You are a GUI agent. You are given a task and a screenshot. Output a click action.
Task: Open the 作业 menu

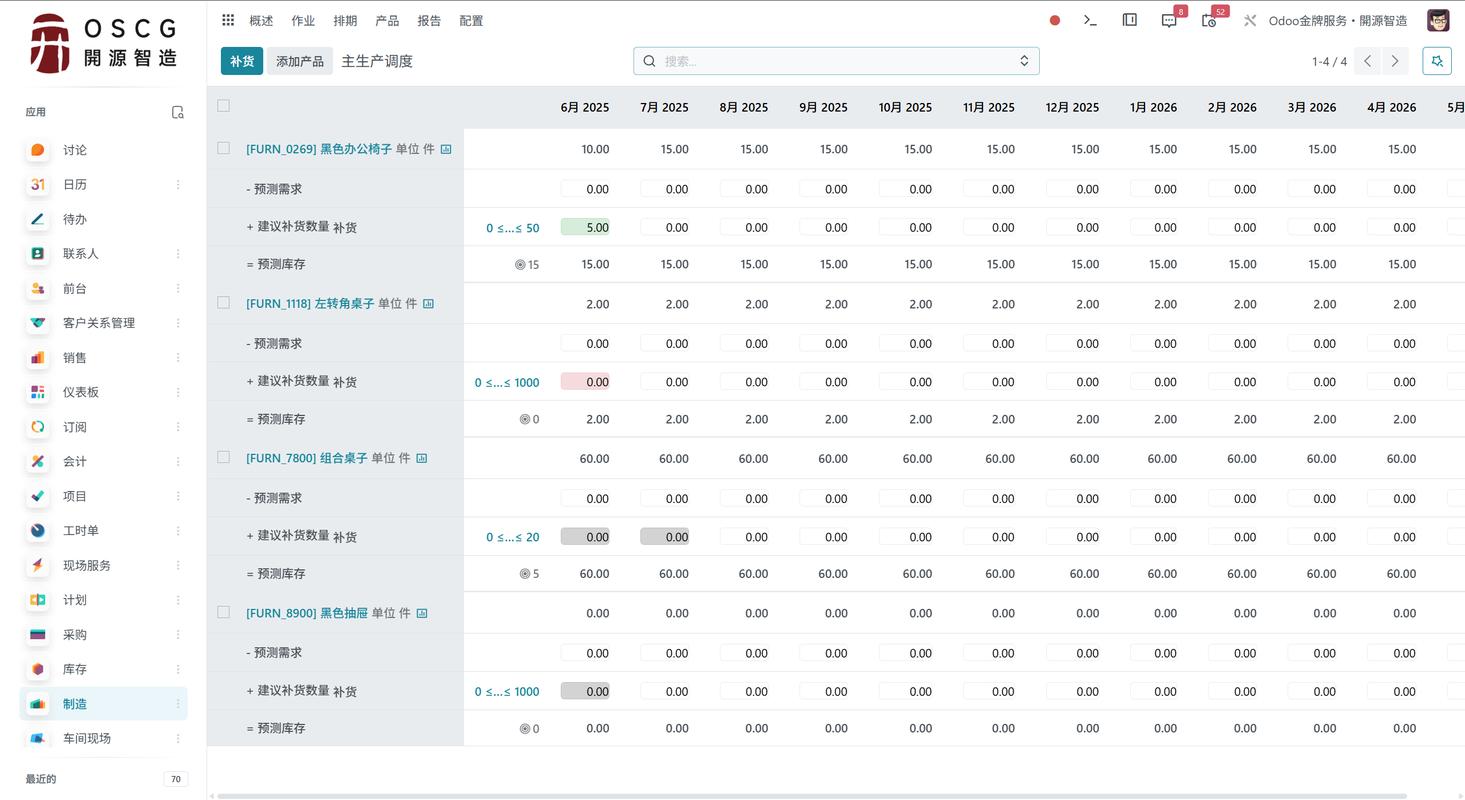[x=303, y=20]
